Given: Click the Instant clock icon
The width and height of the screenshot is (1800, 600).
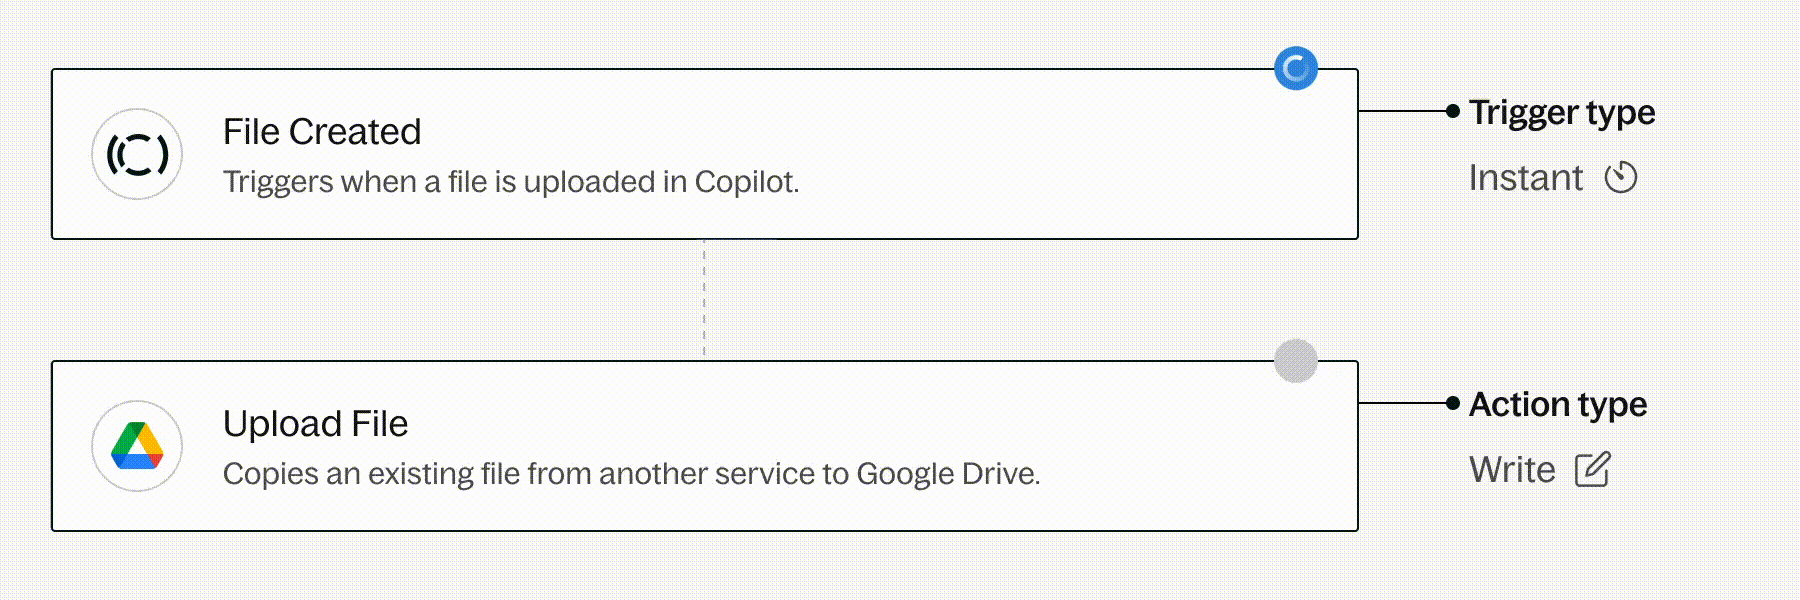Looking at the screenshot, I should (1621, 177).
